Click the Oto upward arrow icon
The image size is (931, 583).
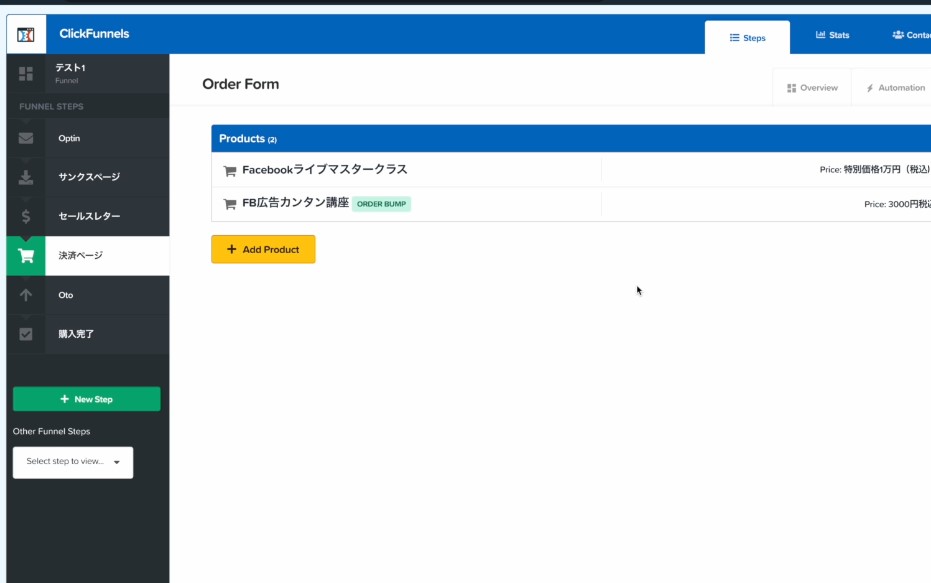pos(26,295)
